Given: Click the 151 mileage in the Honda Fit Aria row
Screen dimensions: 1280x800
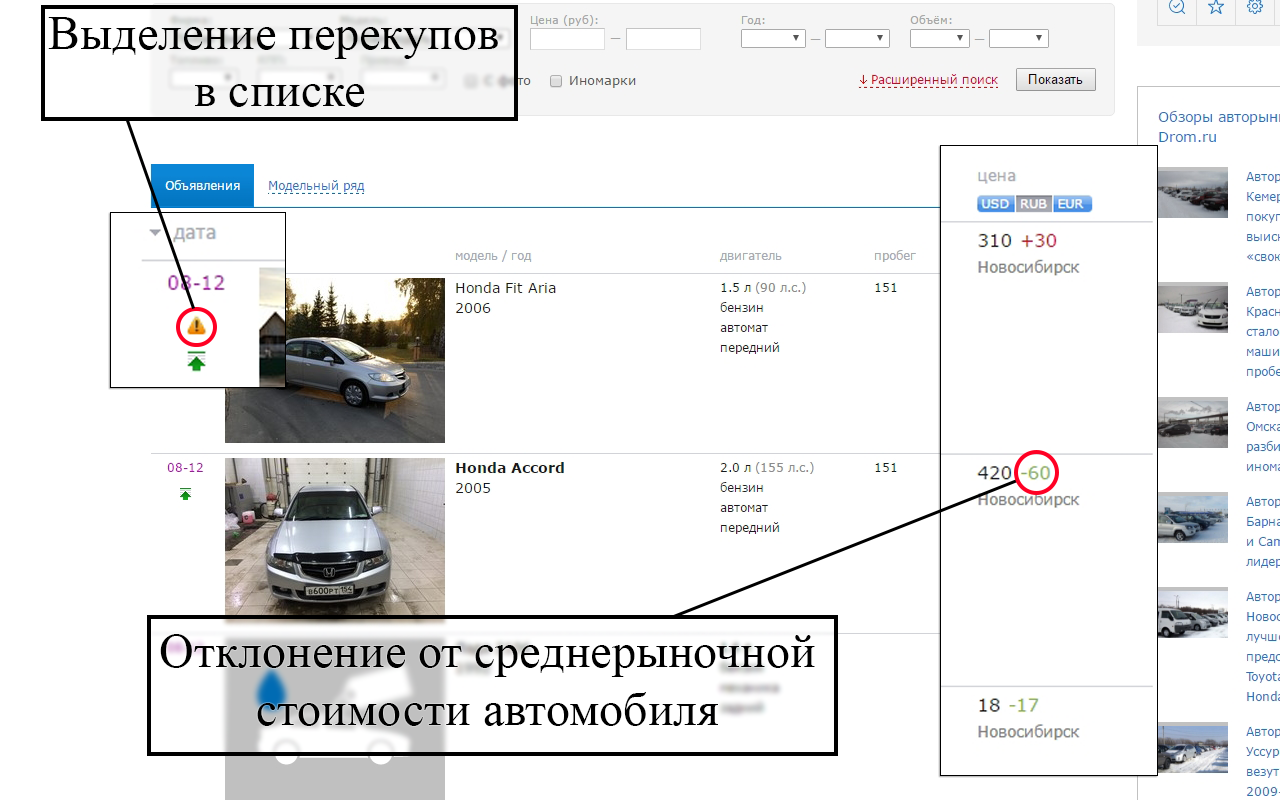Looking at the screenshot, I should pyautogui.click(x=886, y=288).
